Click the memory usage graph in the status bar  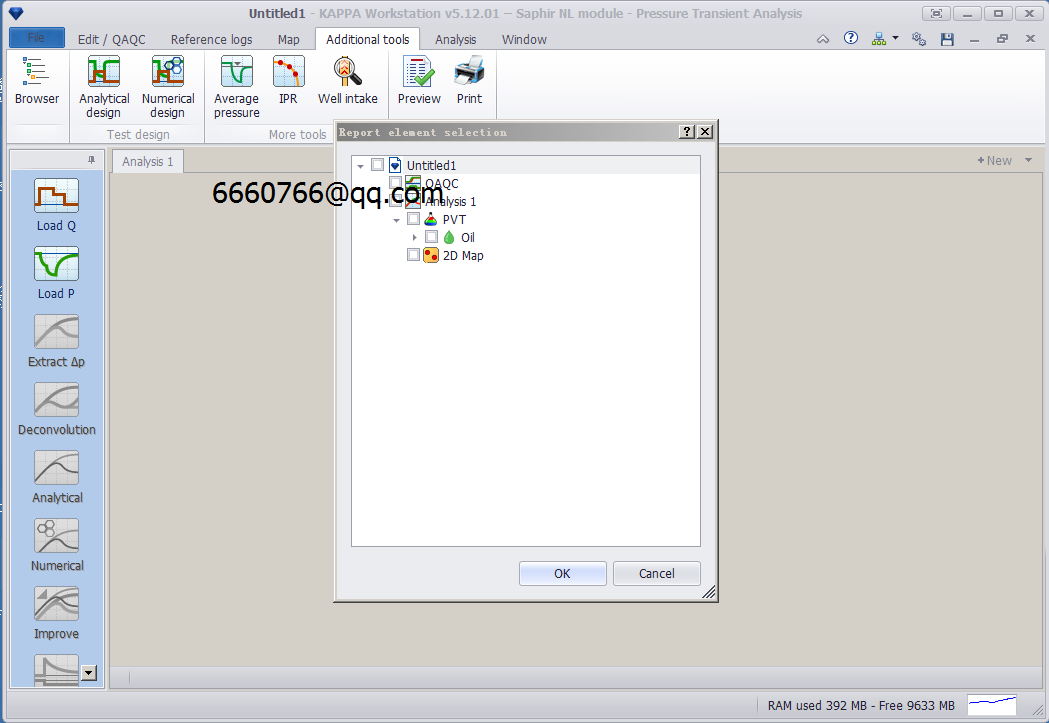coord(992,705)
